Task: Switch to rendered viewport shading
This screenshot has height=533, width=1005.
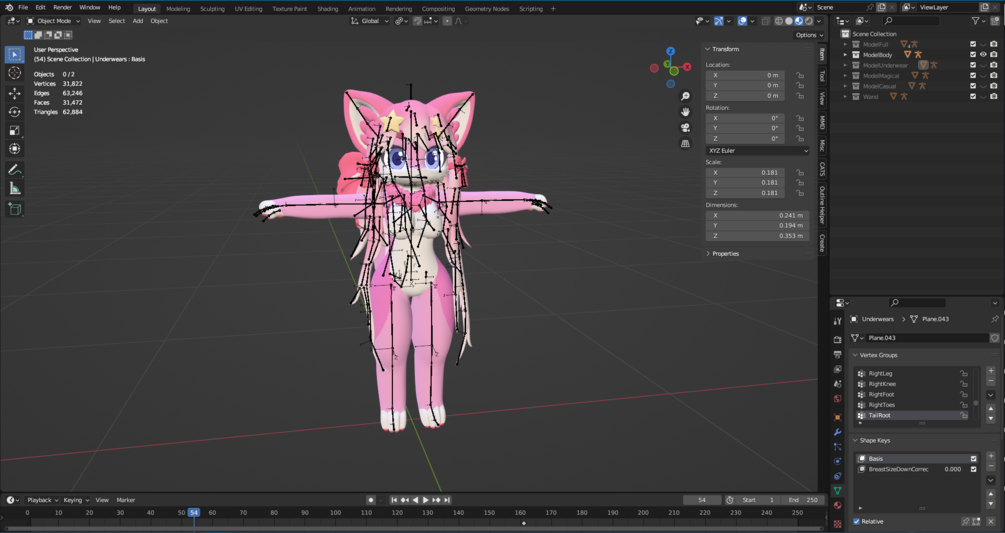Action: pos(809,21)
